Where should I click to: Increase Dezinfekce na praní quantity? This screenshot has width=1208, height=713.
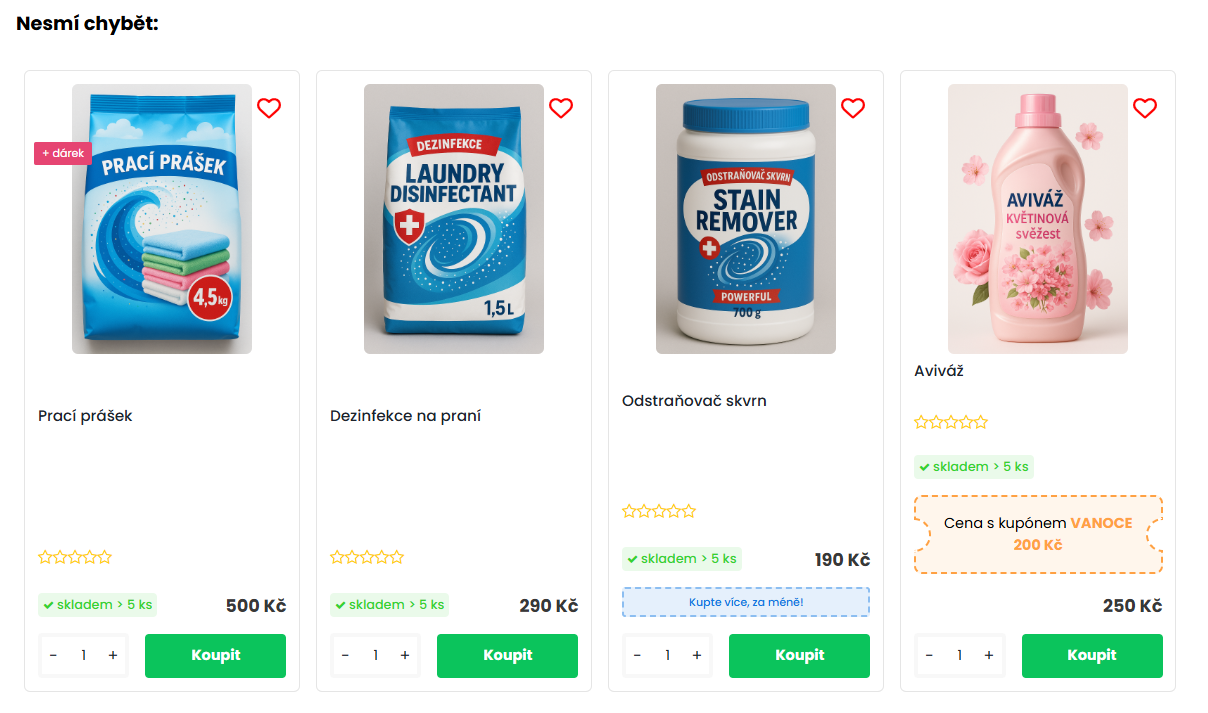tap(405, 656)
